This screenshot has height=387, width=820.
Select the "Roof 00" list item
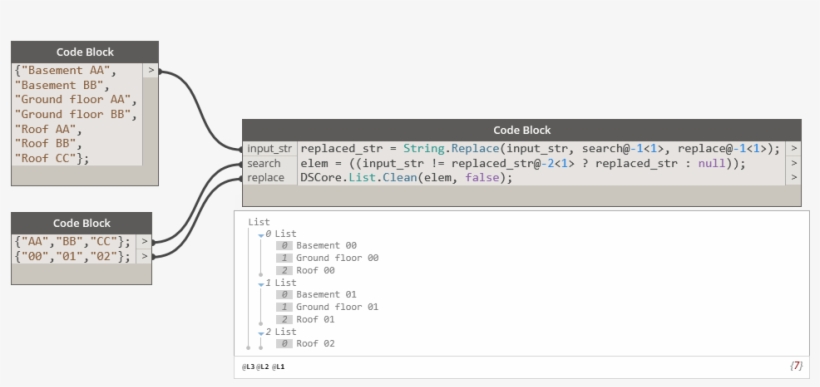point(315,270)
